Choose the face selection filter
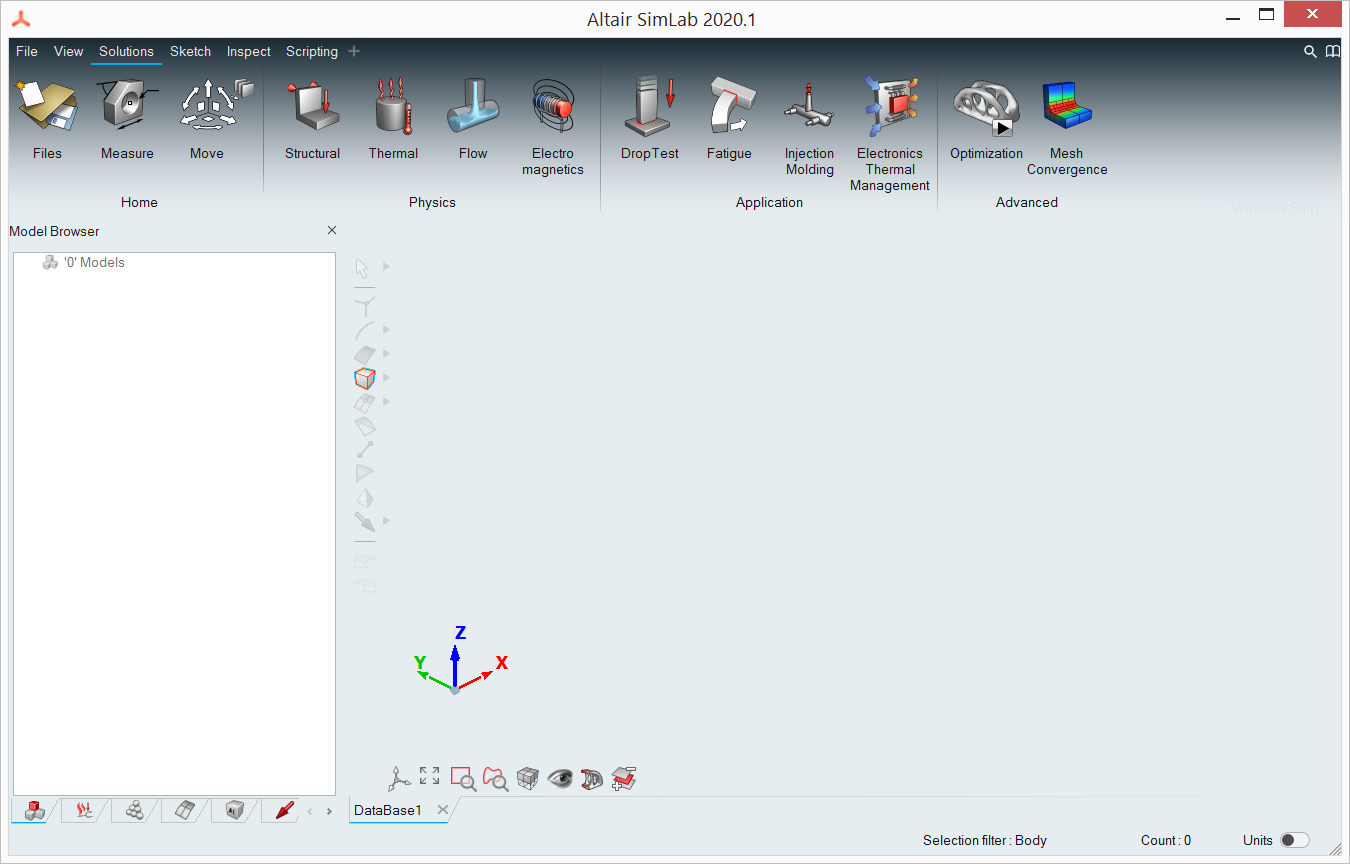This screenshot has height=864, width=1350. tap(365, 354)
